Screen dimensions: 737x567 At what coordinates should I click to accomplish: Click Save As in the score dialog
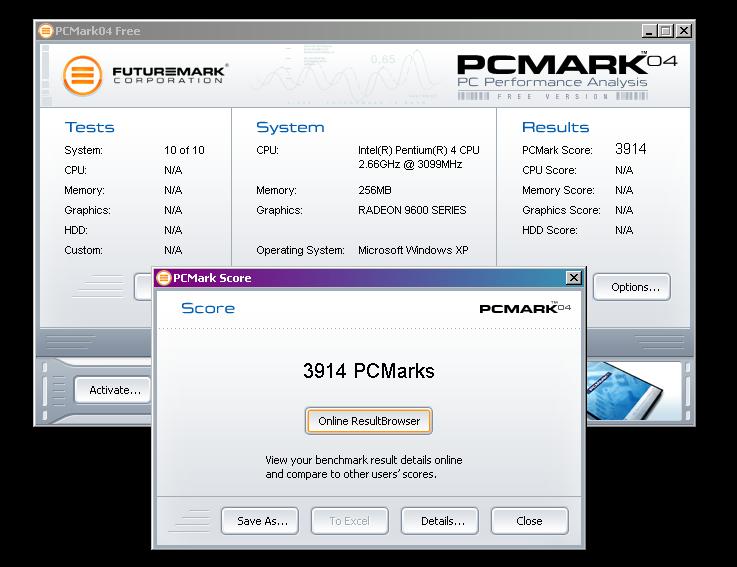(x=260, y=521)
